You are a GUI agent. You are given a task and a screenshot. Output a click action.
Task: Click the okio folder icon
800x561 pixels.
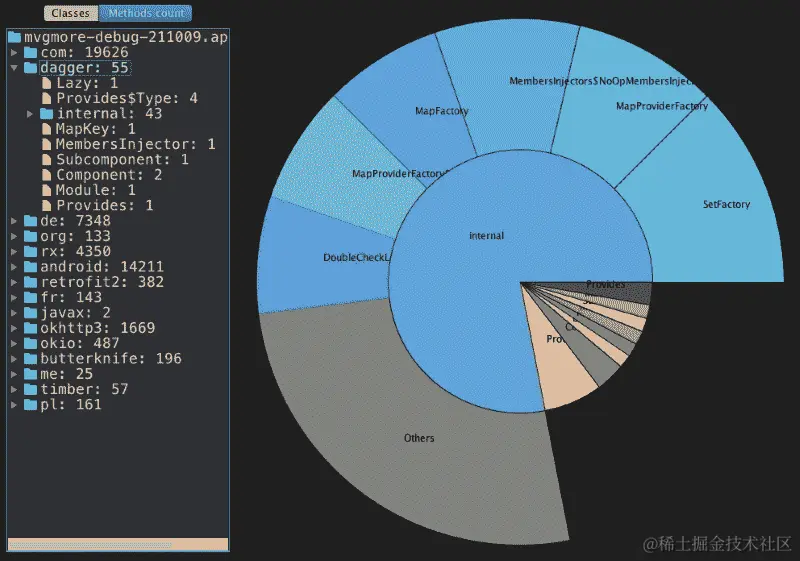[x=31, y=343]
